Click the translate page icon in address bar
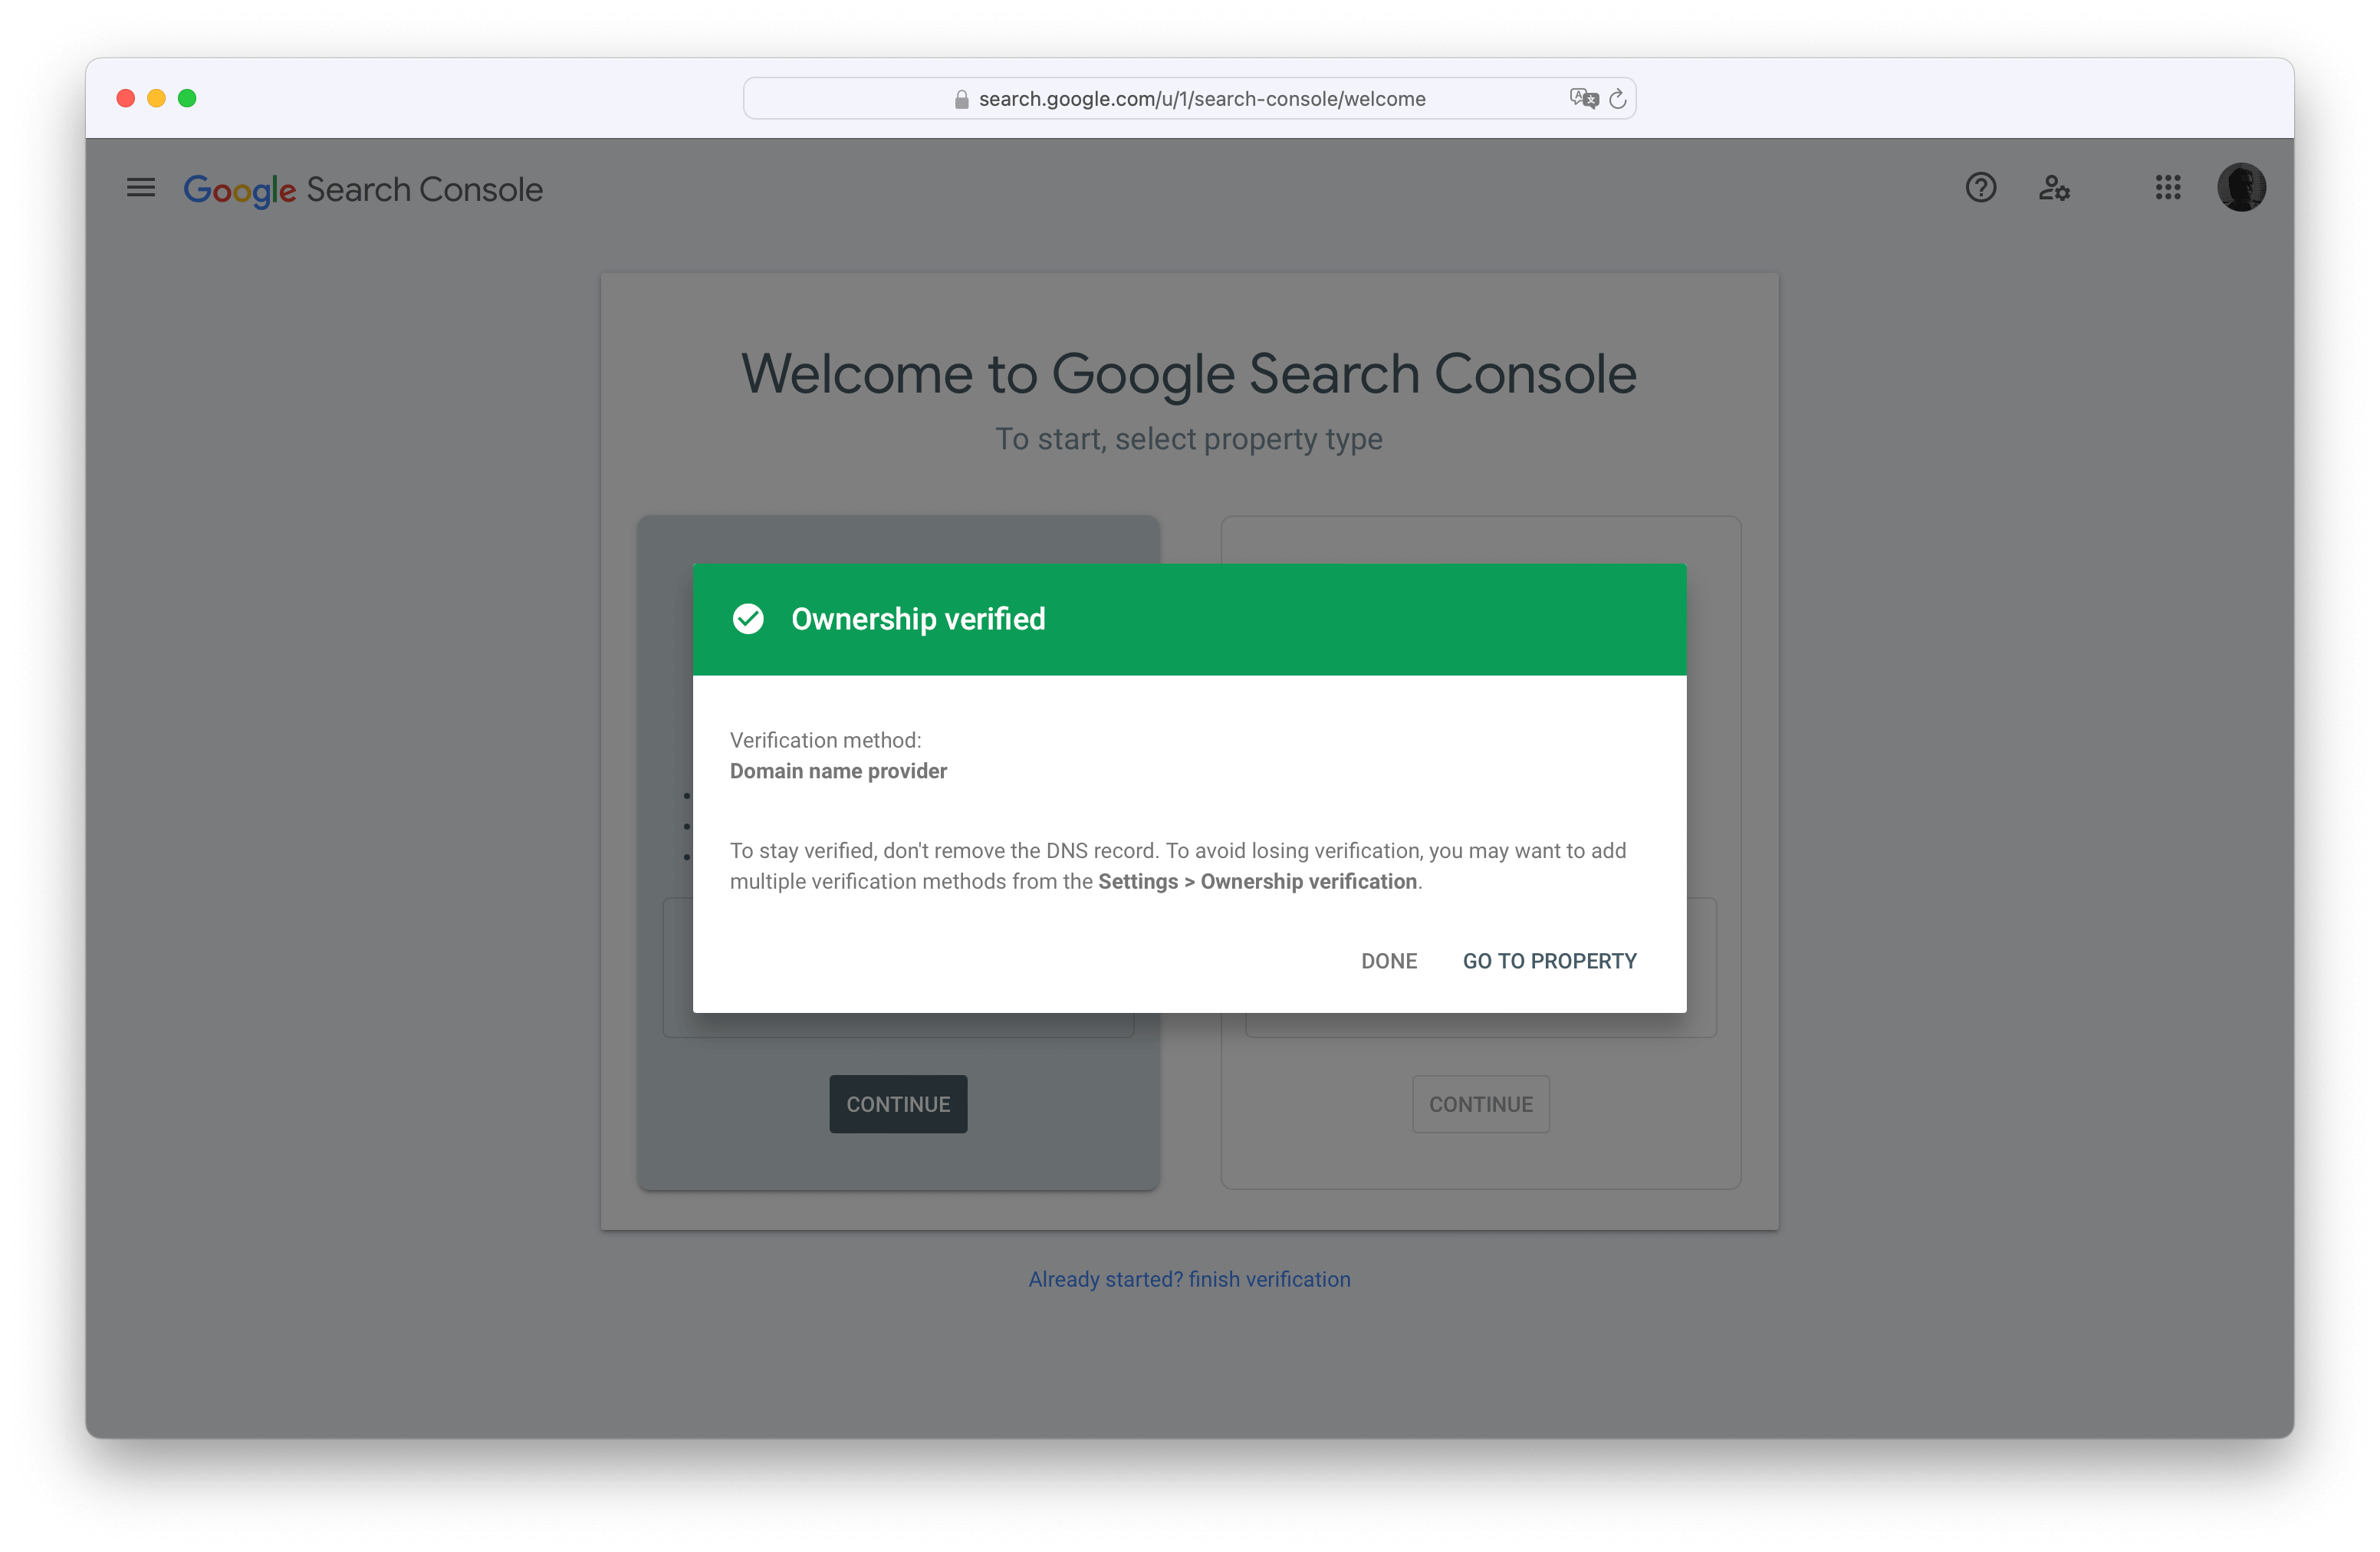Viewport: 2380px width, 1552px height. pyautogui.click(x=1583, y=98)
